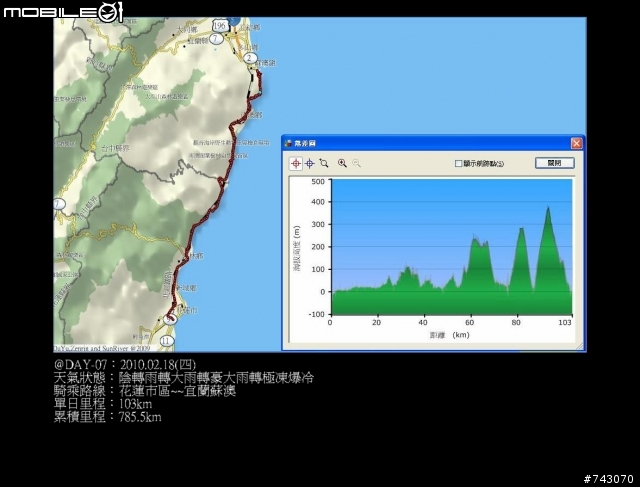Click the grayed zoom out magnifier icon

(x=356, y=163)
